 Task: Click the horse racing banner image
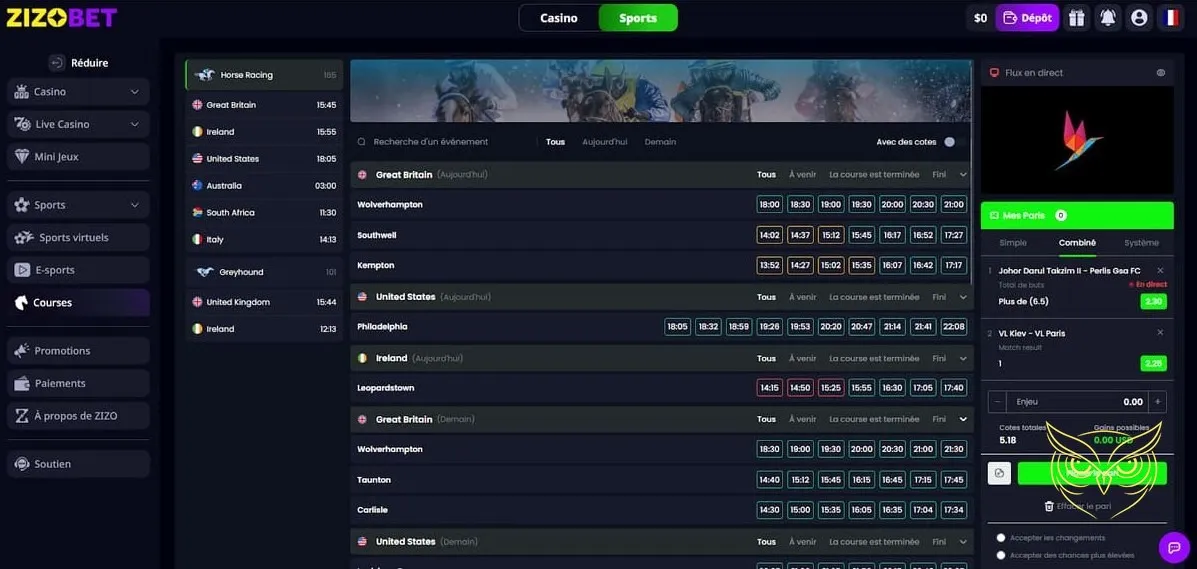click(661, 91)
